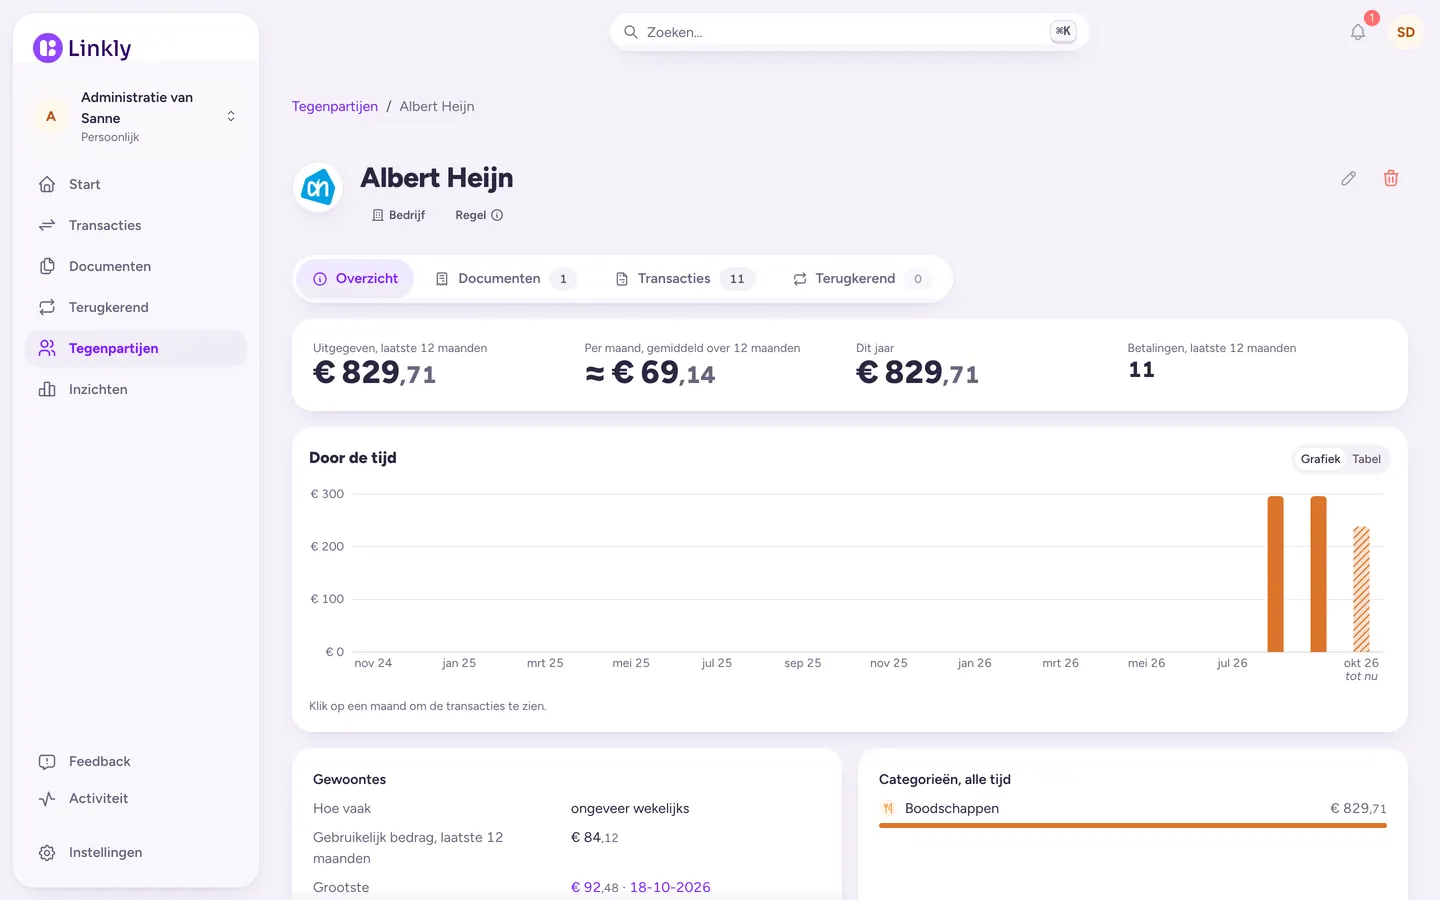The image size is (1440, 900).
Task: Delete Albert Heijn with the trash icon
Action: (x=1391, y=178)
